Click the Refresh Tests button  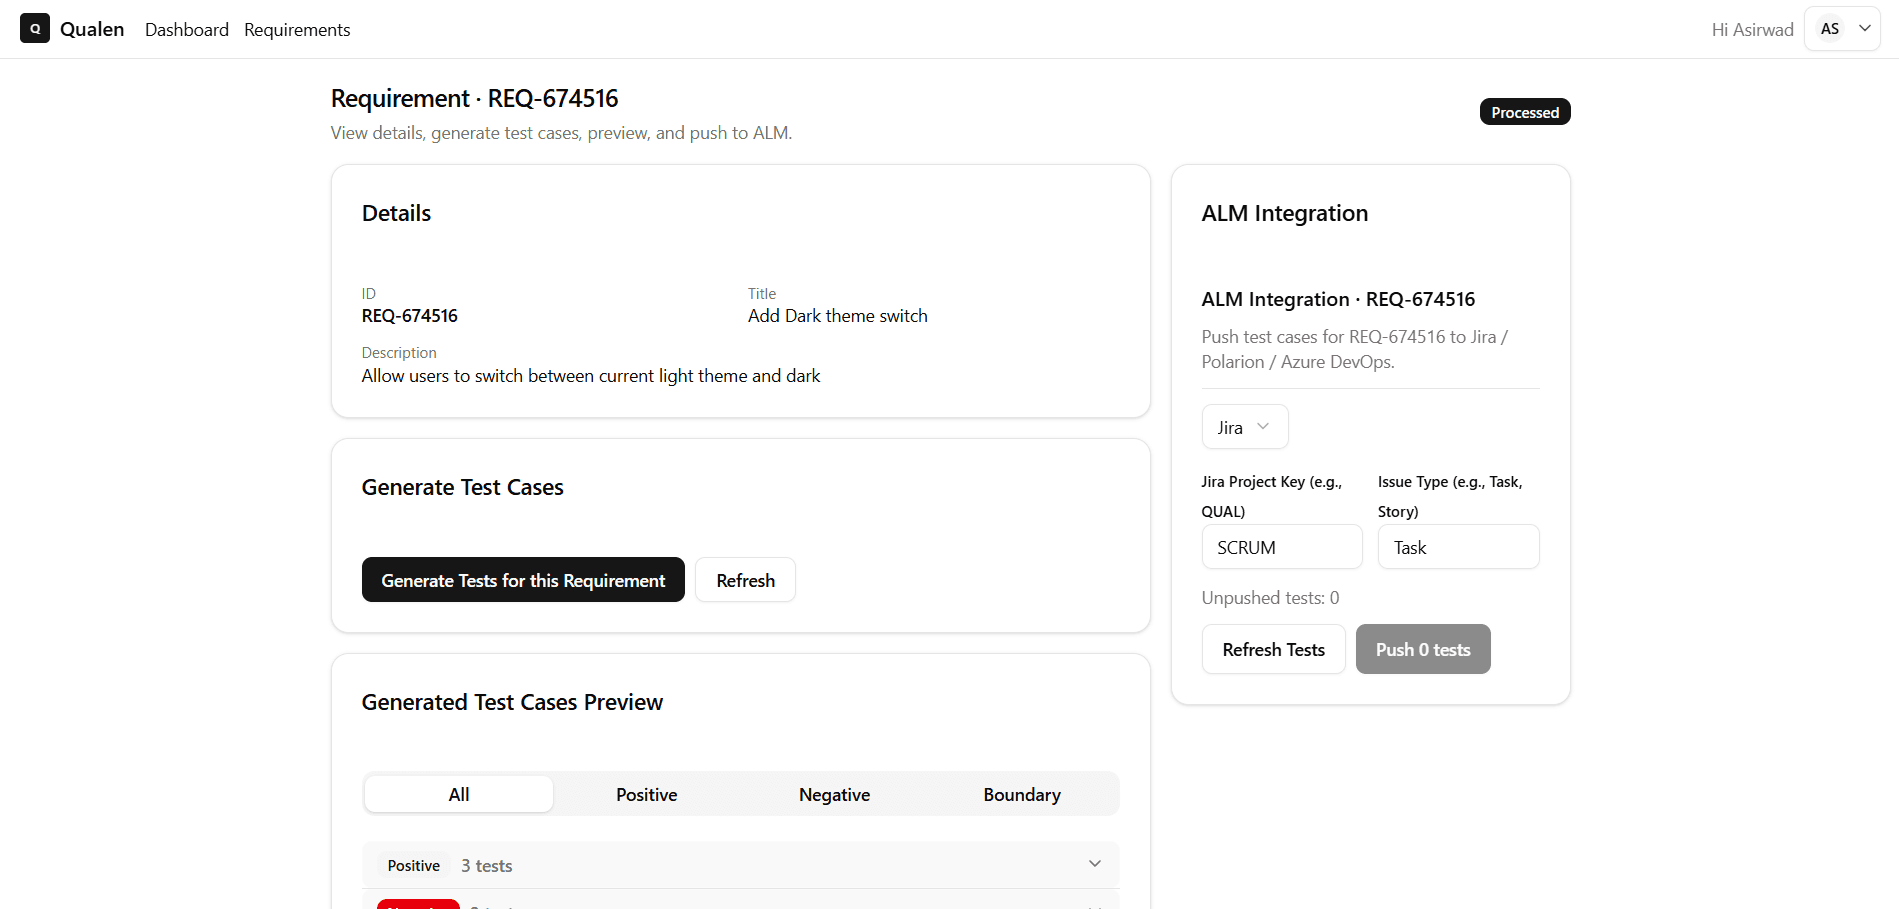coord(1273,650)
